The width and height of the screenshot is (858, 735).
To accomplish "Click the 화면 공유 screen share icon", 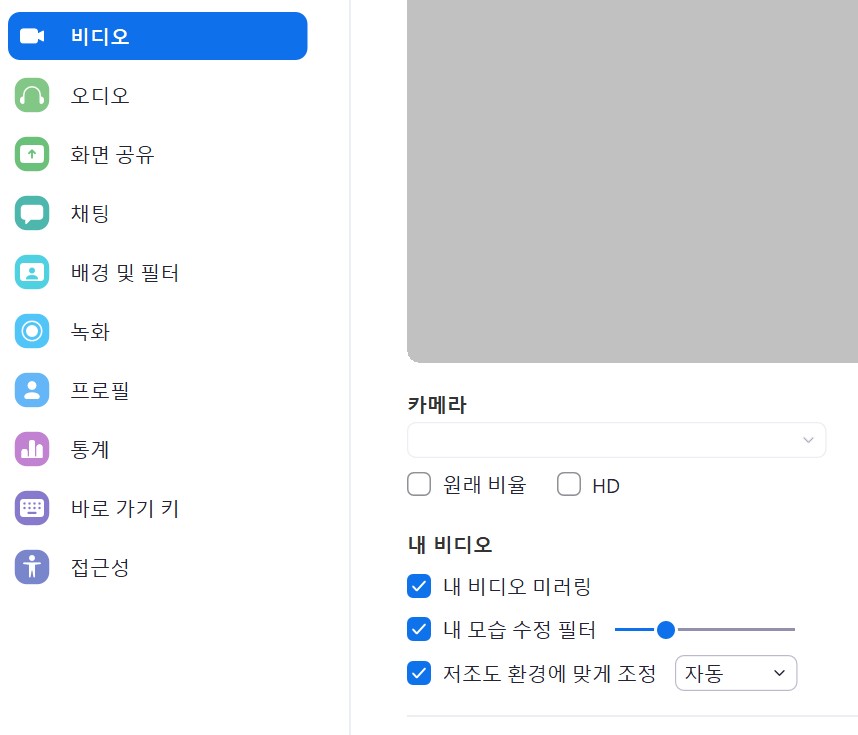I will click(32, 154).
